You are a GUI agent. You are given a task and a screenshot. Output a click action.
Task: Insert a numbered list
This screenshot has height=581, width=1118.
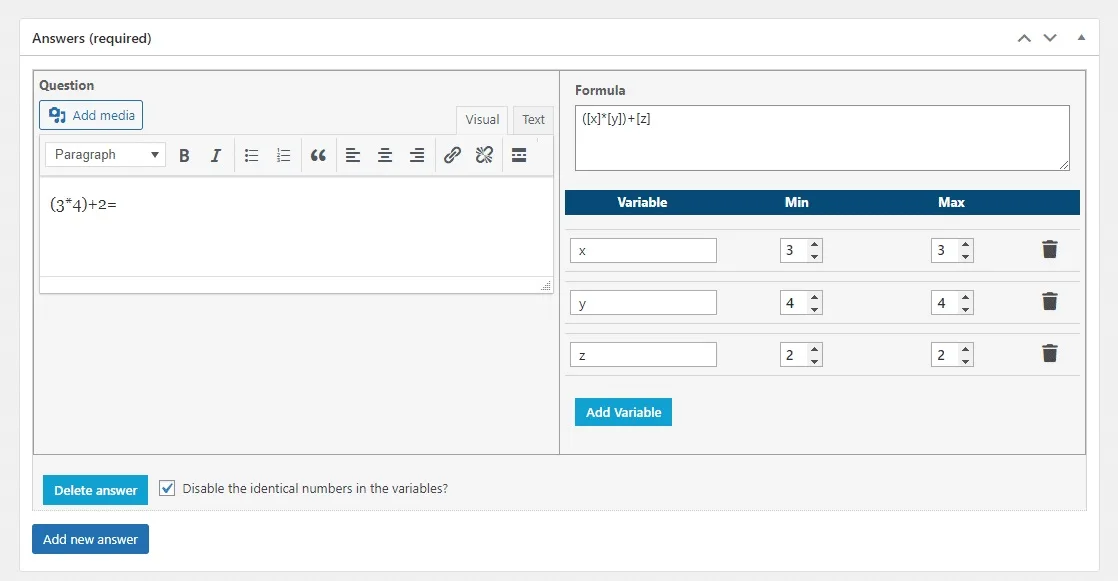[x=283, y=155]
